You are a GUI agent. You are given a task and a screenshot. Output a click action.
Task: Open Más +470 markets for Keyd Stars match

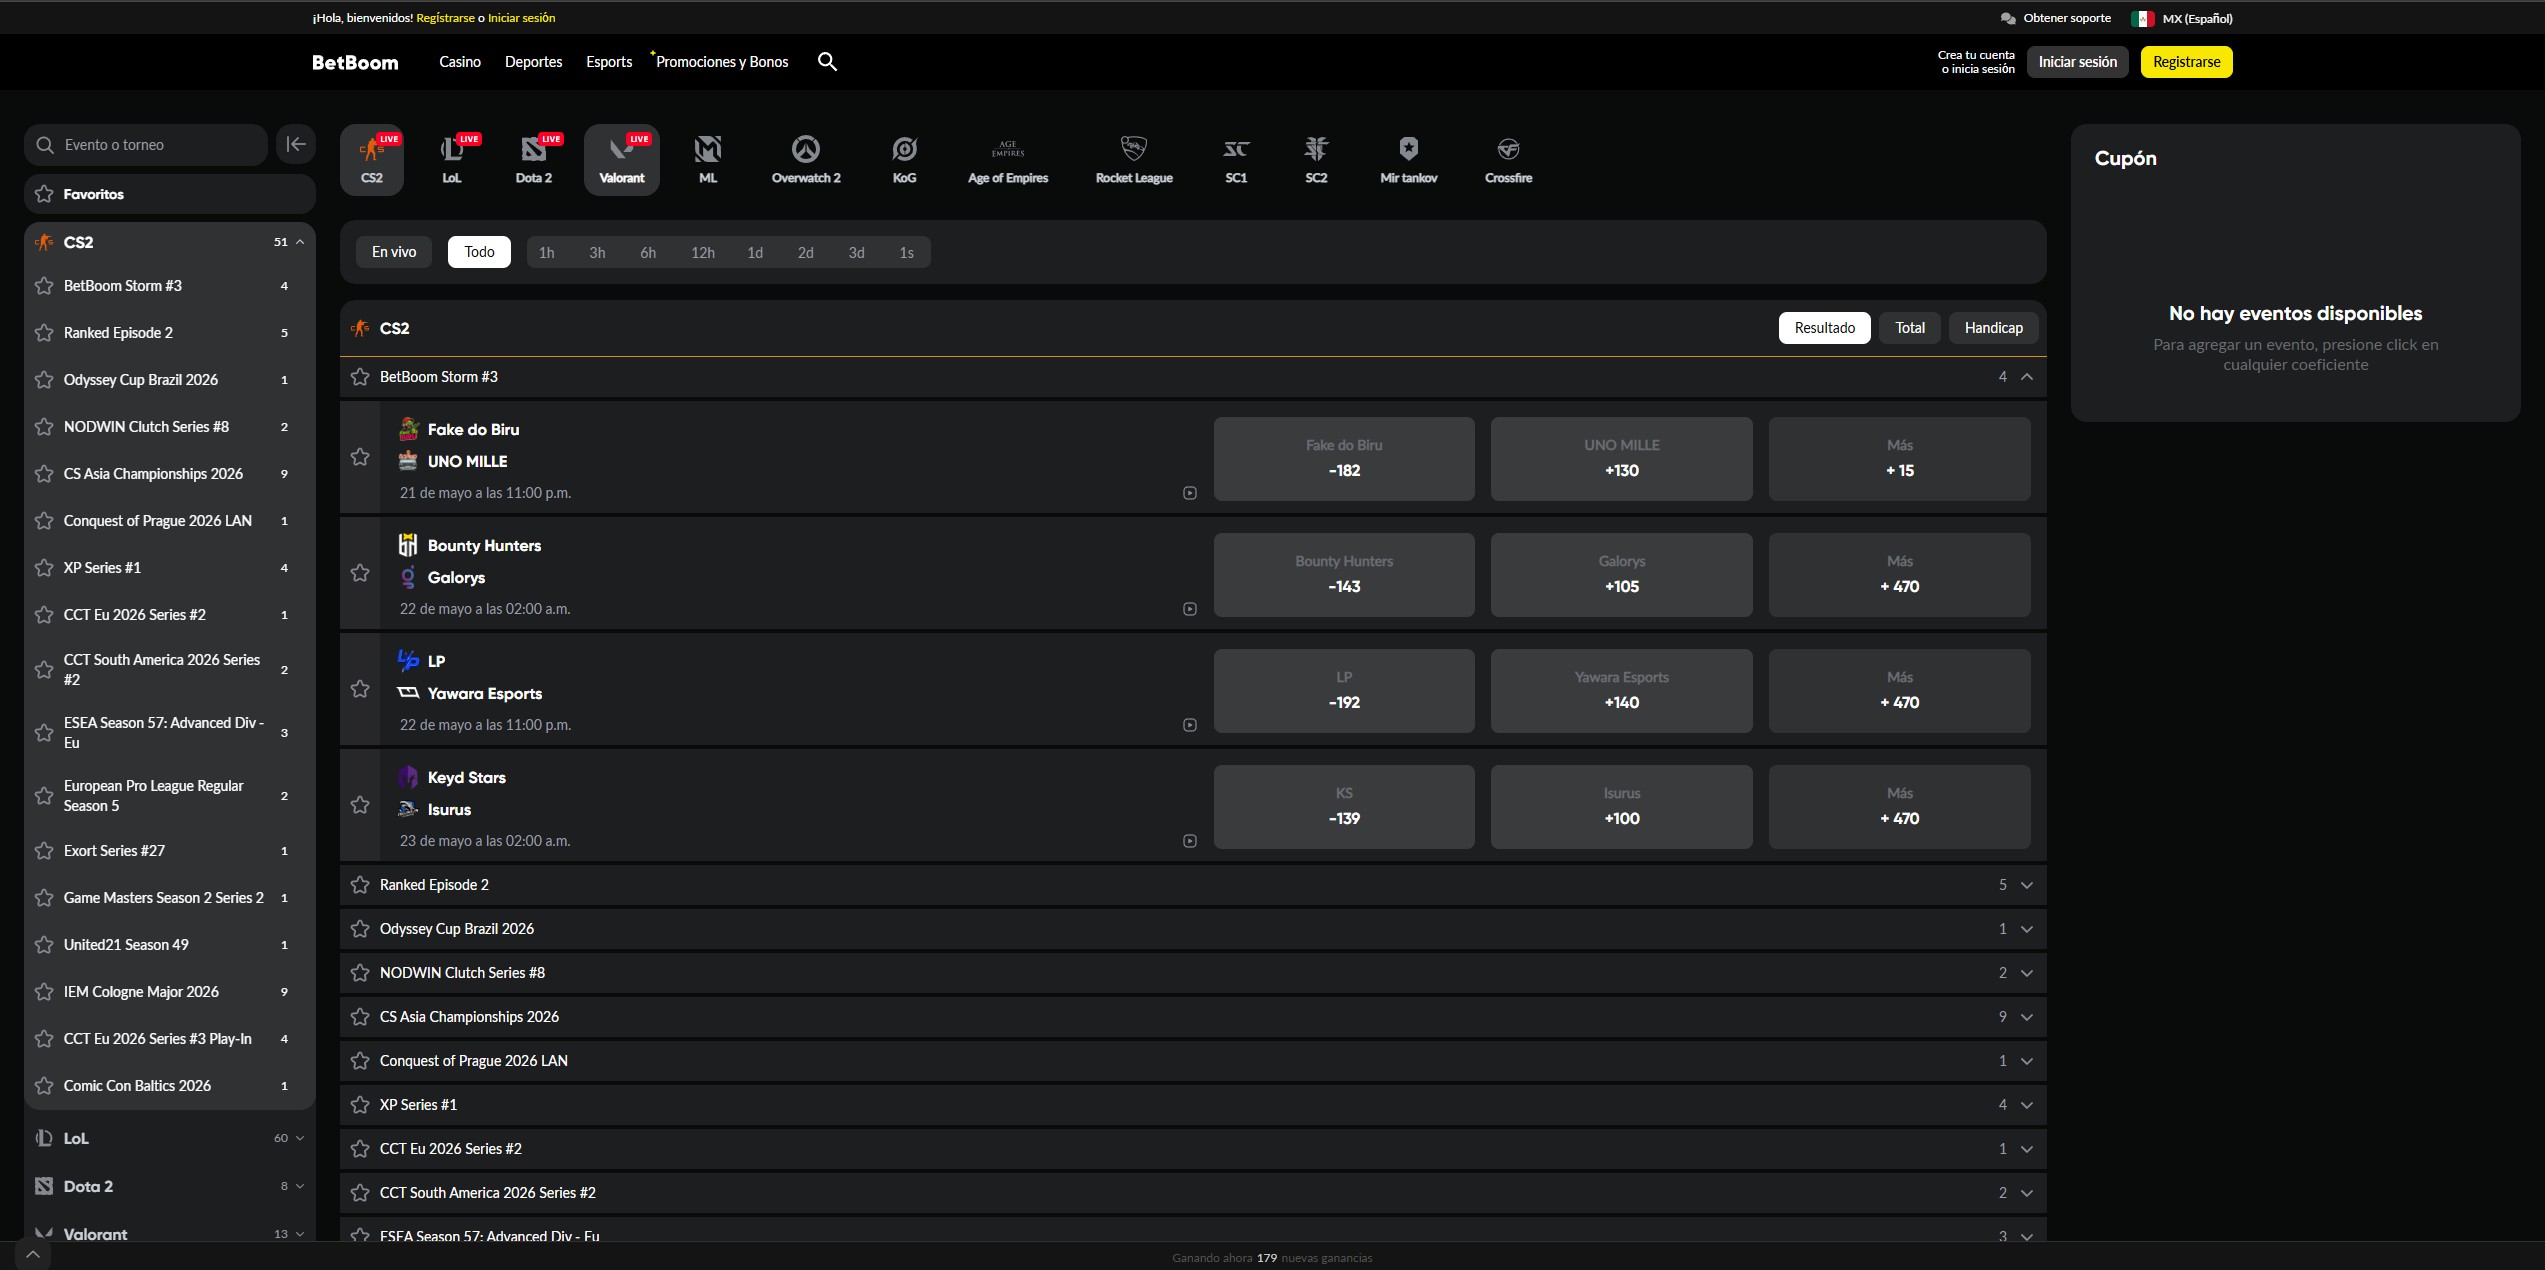[x=1899, y=807]
